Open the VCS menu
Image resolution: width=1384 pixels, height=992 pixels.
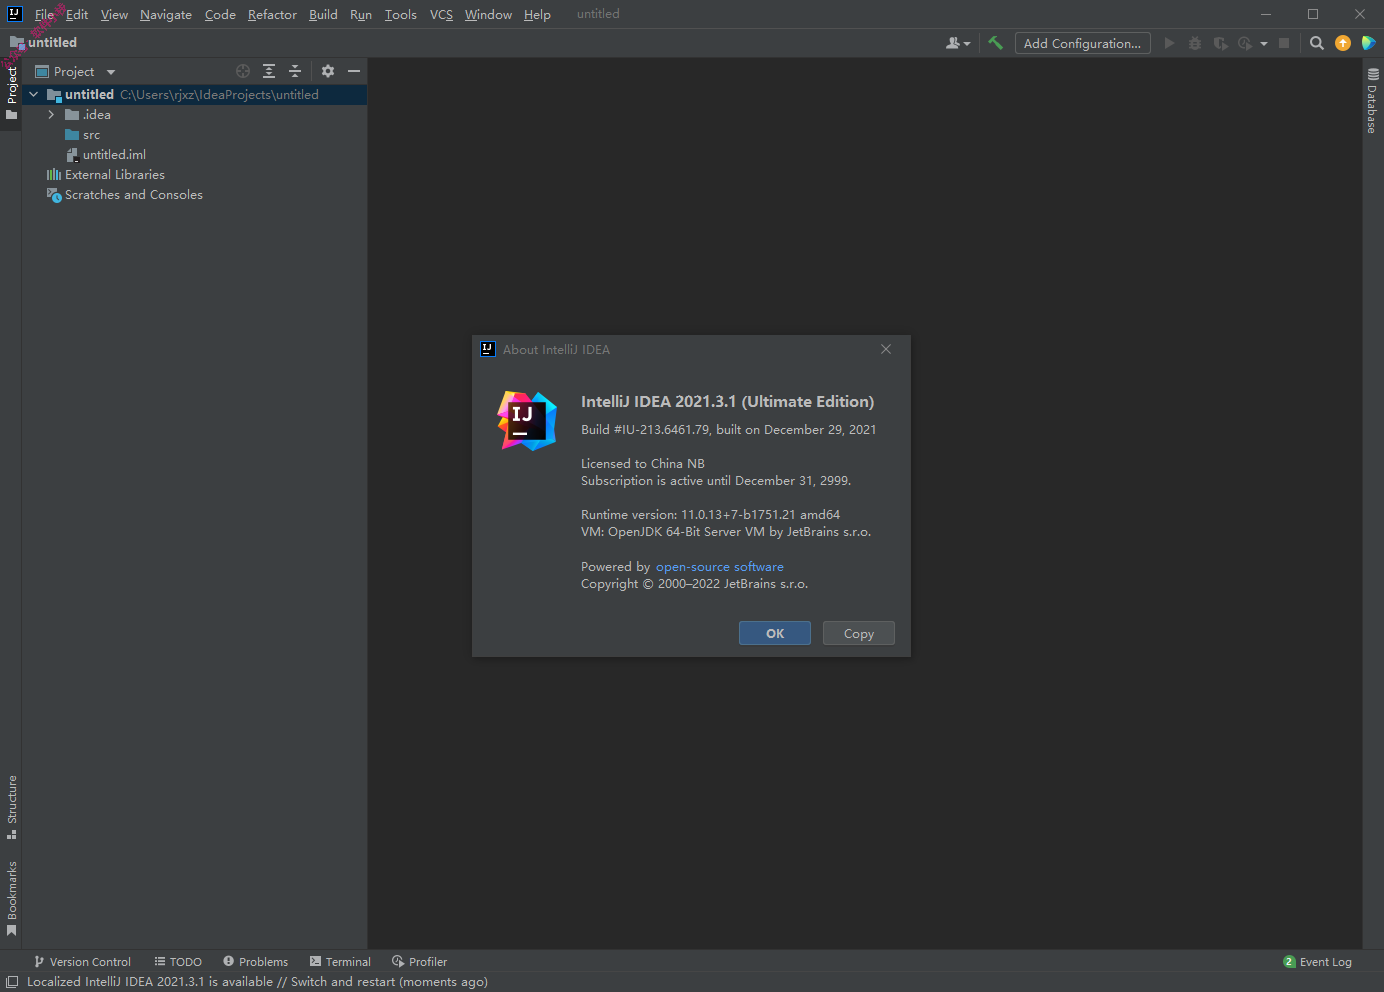(x=441, y=14)
